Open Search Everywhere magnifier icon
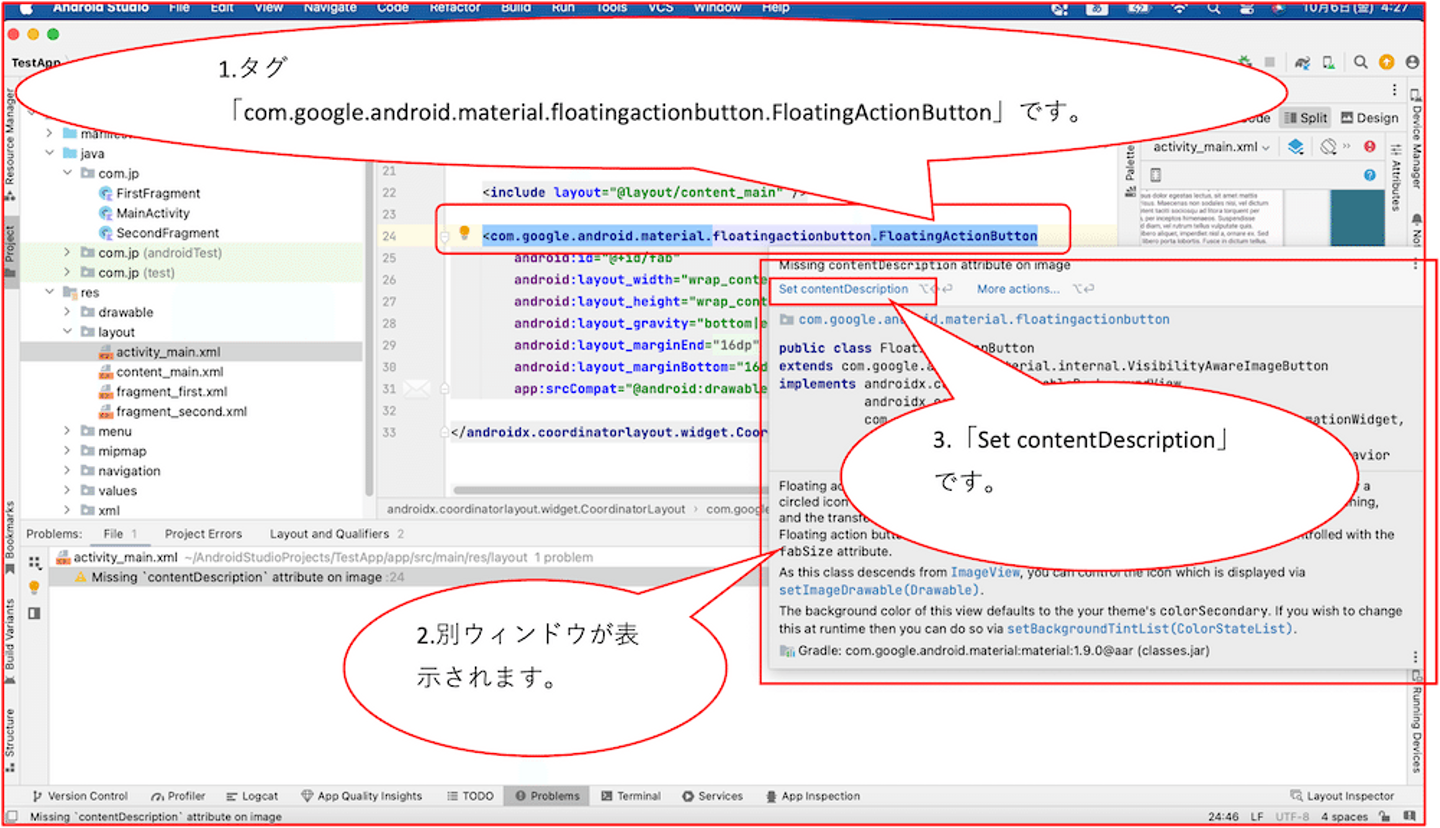 pos(1360,62)
